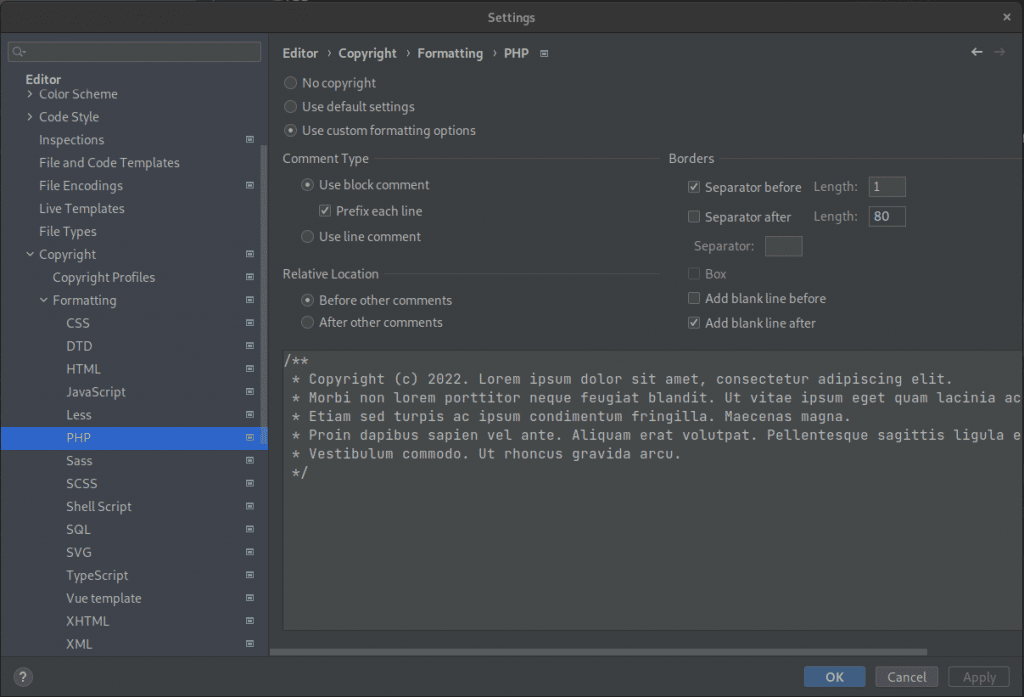Click the project icon beside File Encodings
This screenshot has height=697, width=1024.
pos(249,186)
